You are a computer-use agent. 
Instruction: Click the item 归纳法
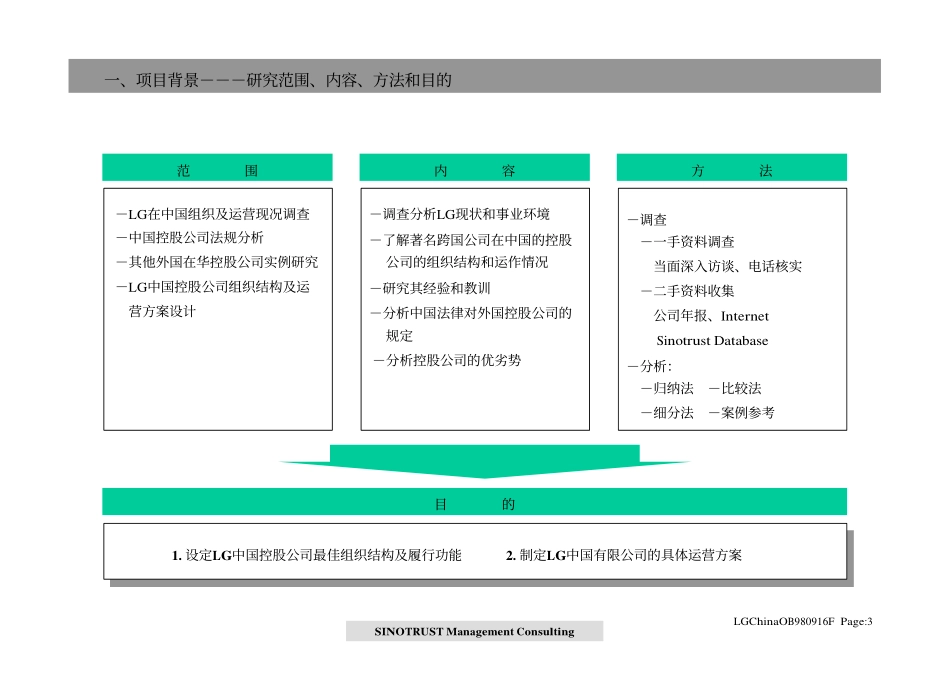click(x=668, y=388)
